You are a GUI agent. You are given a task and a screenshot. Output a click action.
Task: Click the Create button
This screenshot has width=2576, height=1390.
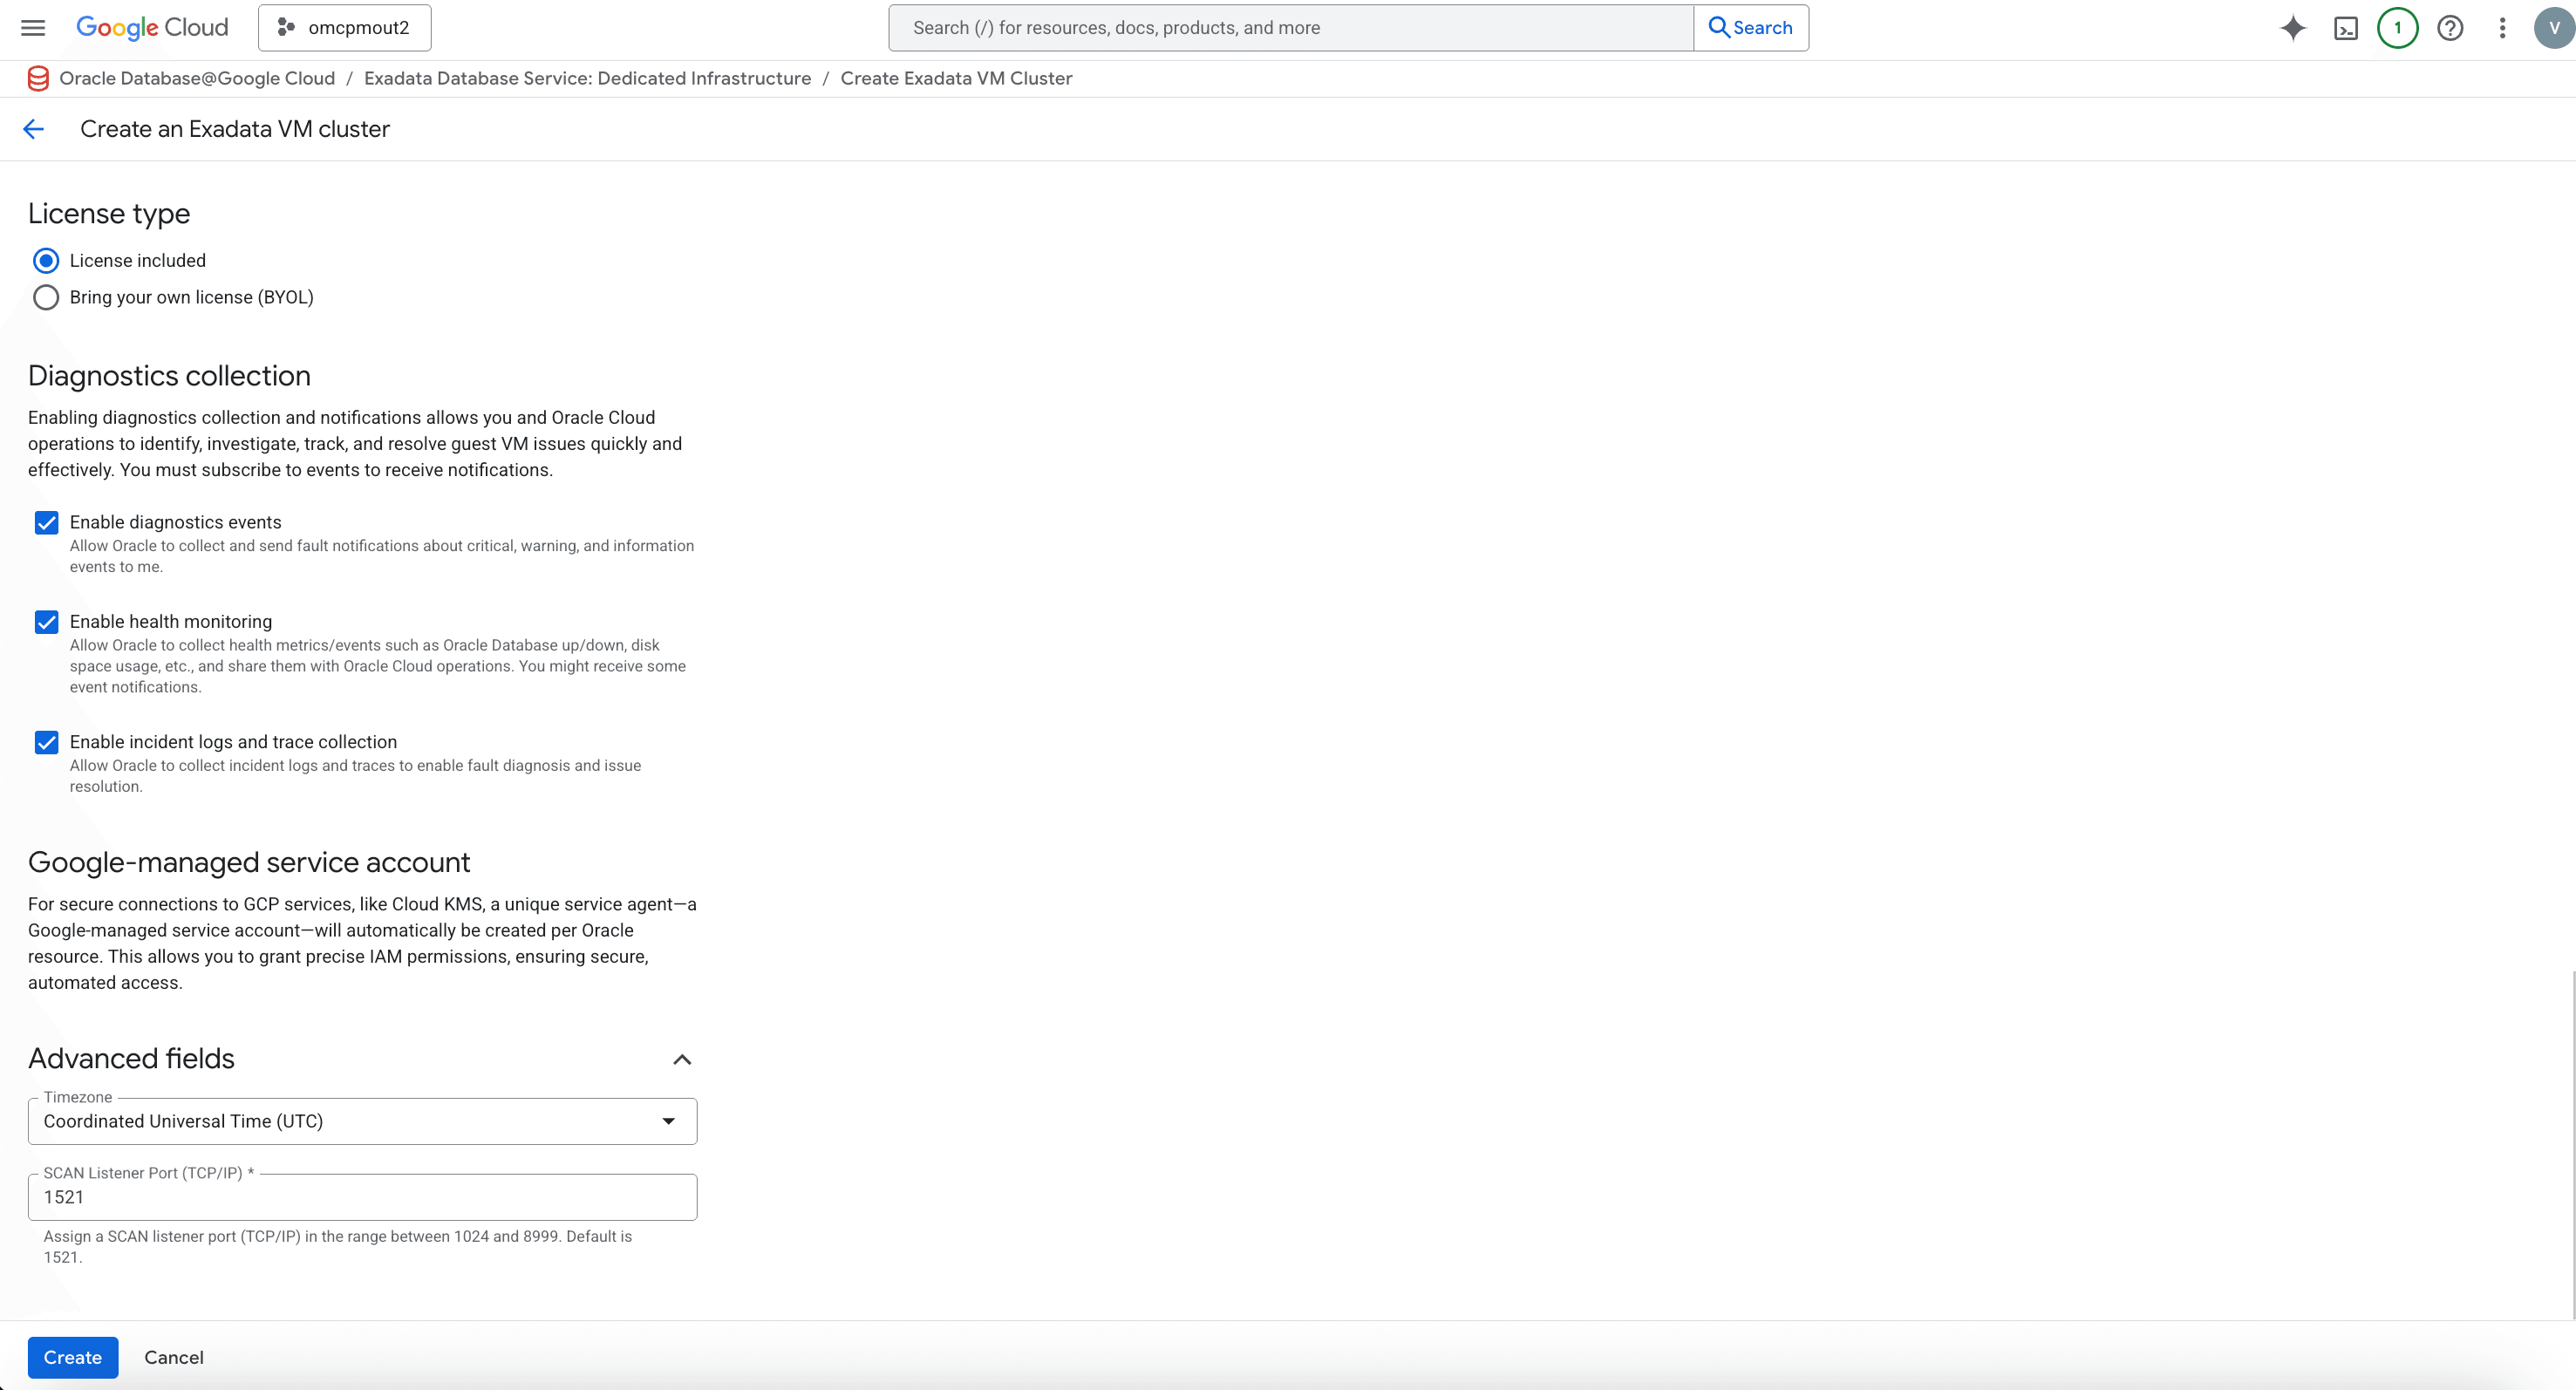tap(72, 1357)
